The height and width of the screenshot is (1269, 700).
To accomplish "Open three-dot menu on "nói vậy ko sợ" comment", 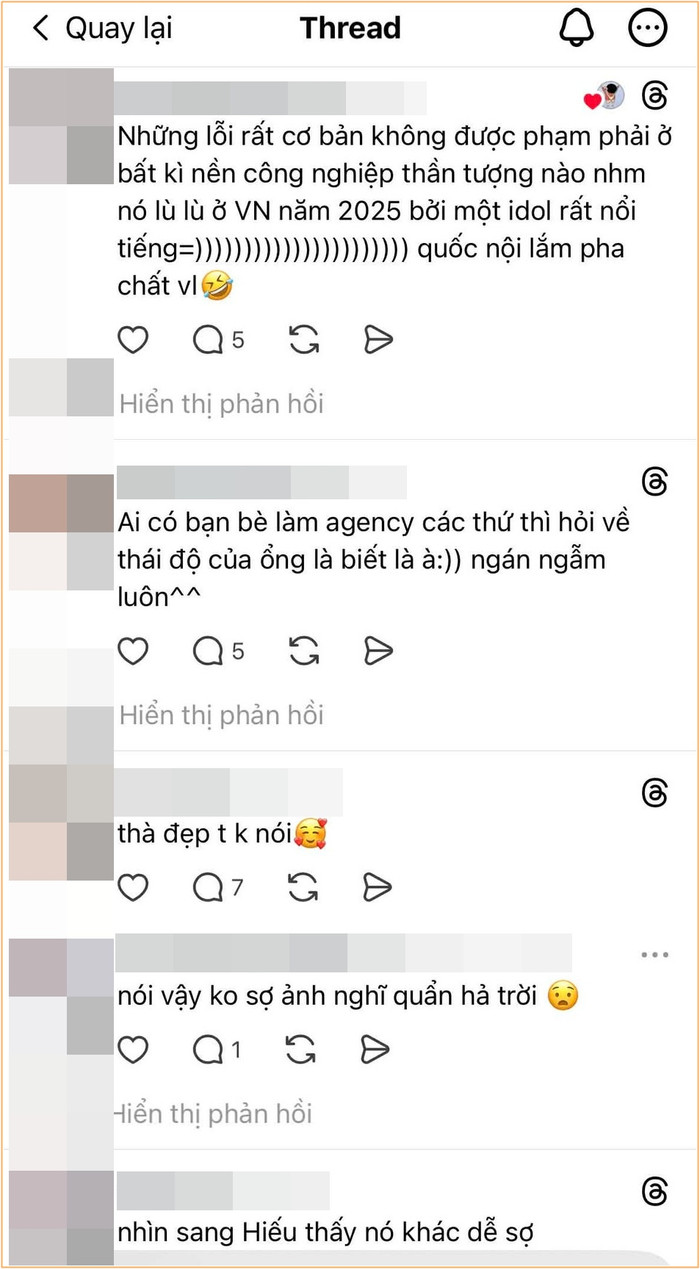I will 654,955.
